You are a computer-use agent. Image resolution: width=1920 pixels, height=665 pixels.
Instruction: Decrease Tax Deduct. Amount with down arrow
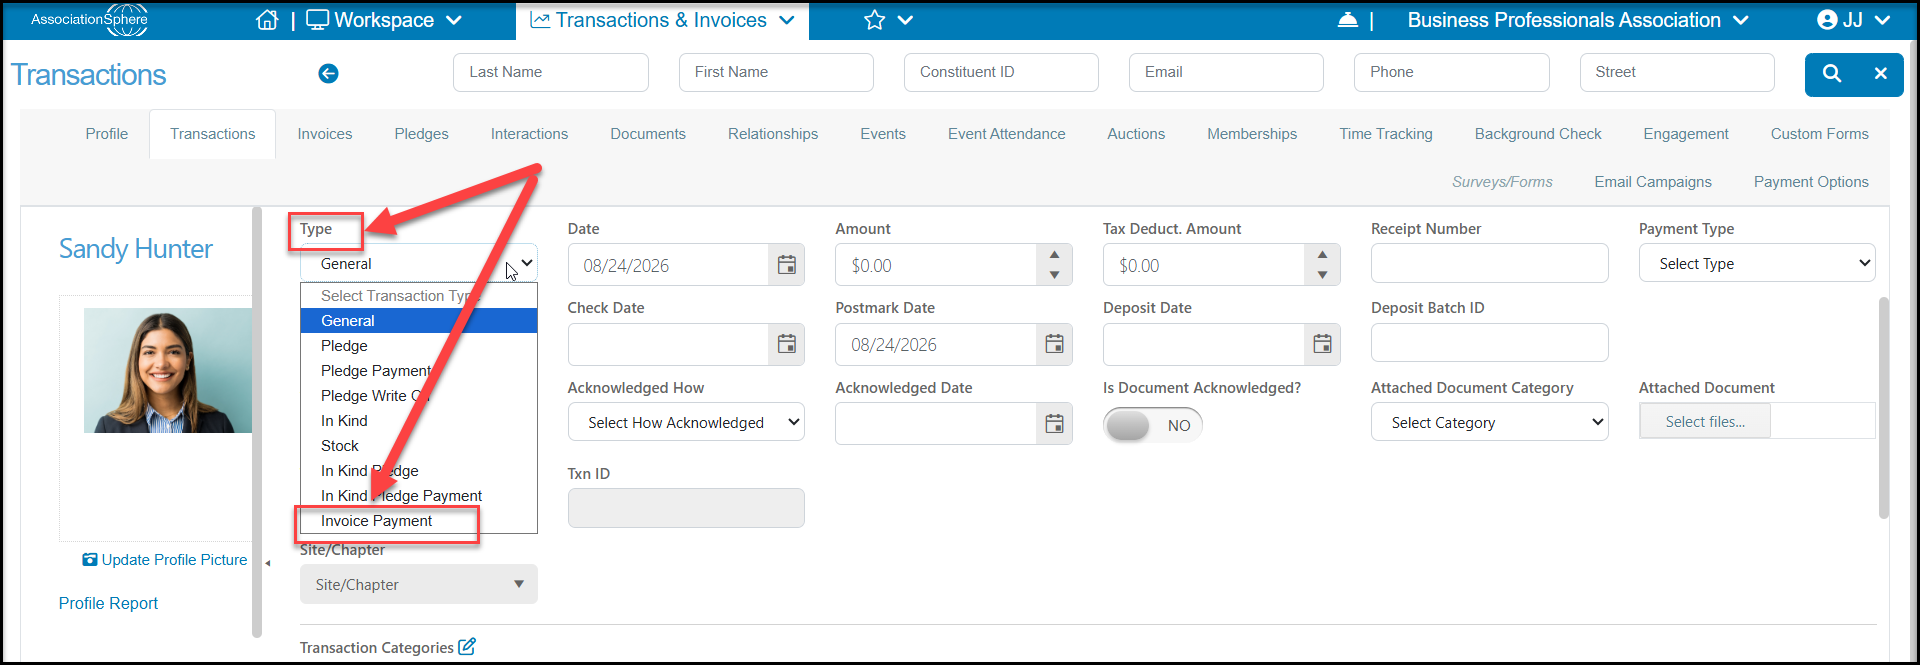point(1322,275)
